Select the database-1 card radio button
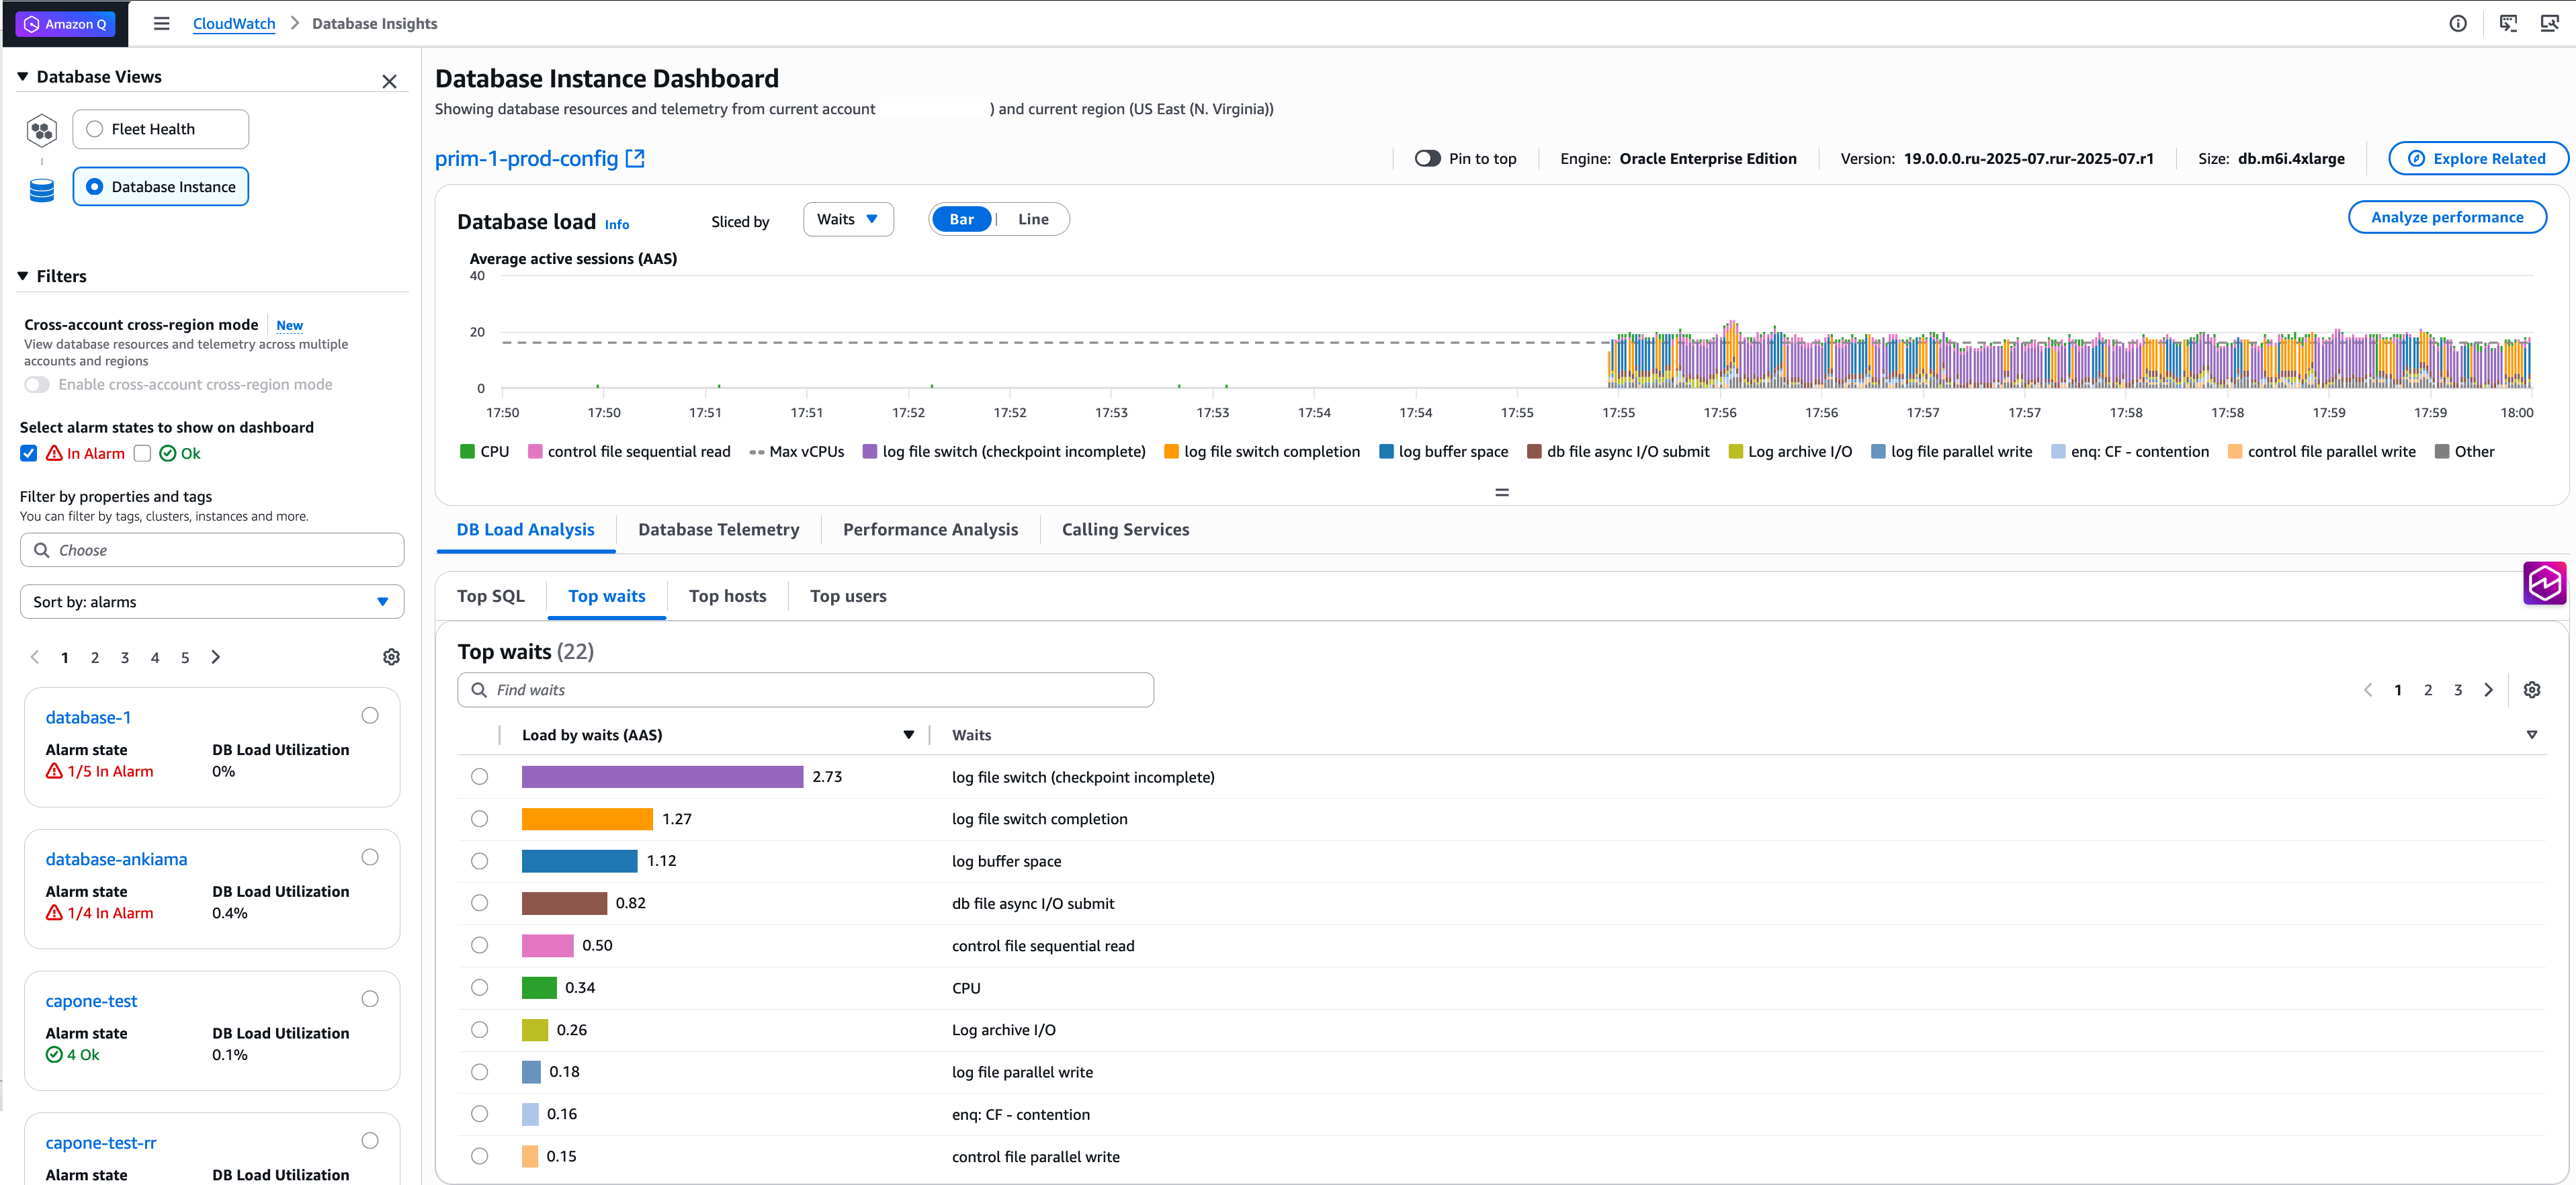This screenshot has width=2576, height=1185. [x=370, y=715]
